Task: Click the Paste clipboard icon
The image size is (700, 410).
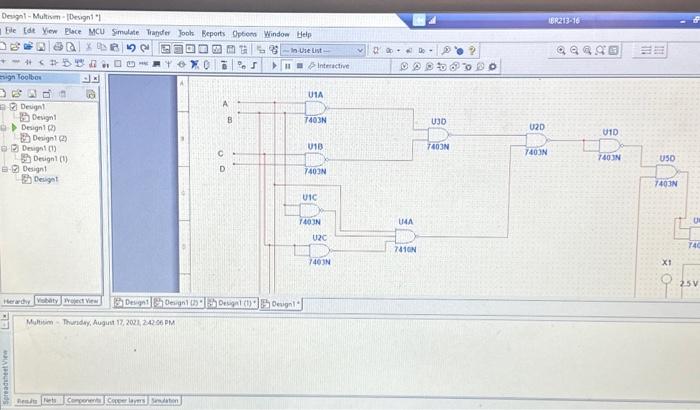Action: (114, 47)
